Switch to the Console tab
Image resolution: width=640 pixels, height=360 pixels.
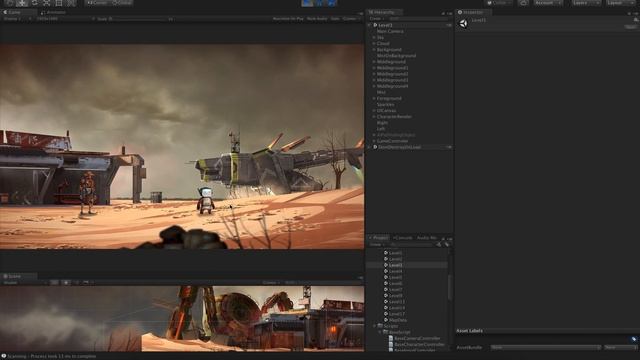[403, 238]
